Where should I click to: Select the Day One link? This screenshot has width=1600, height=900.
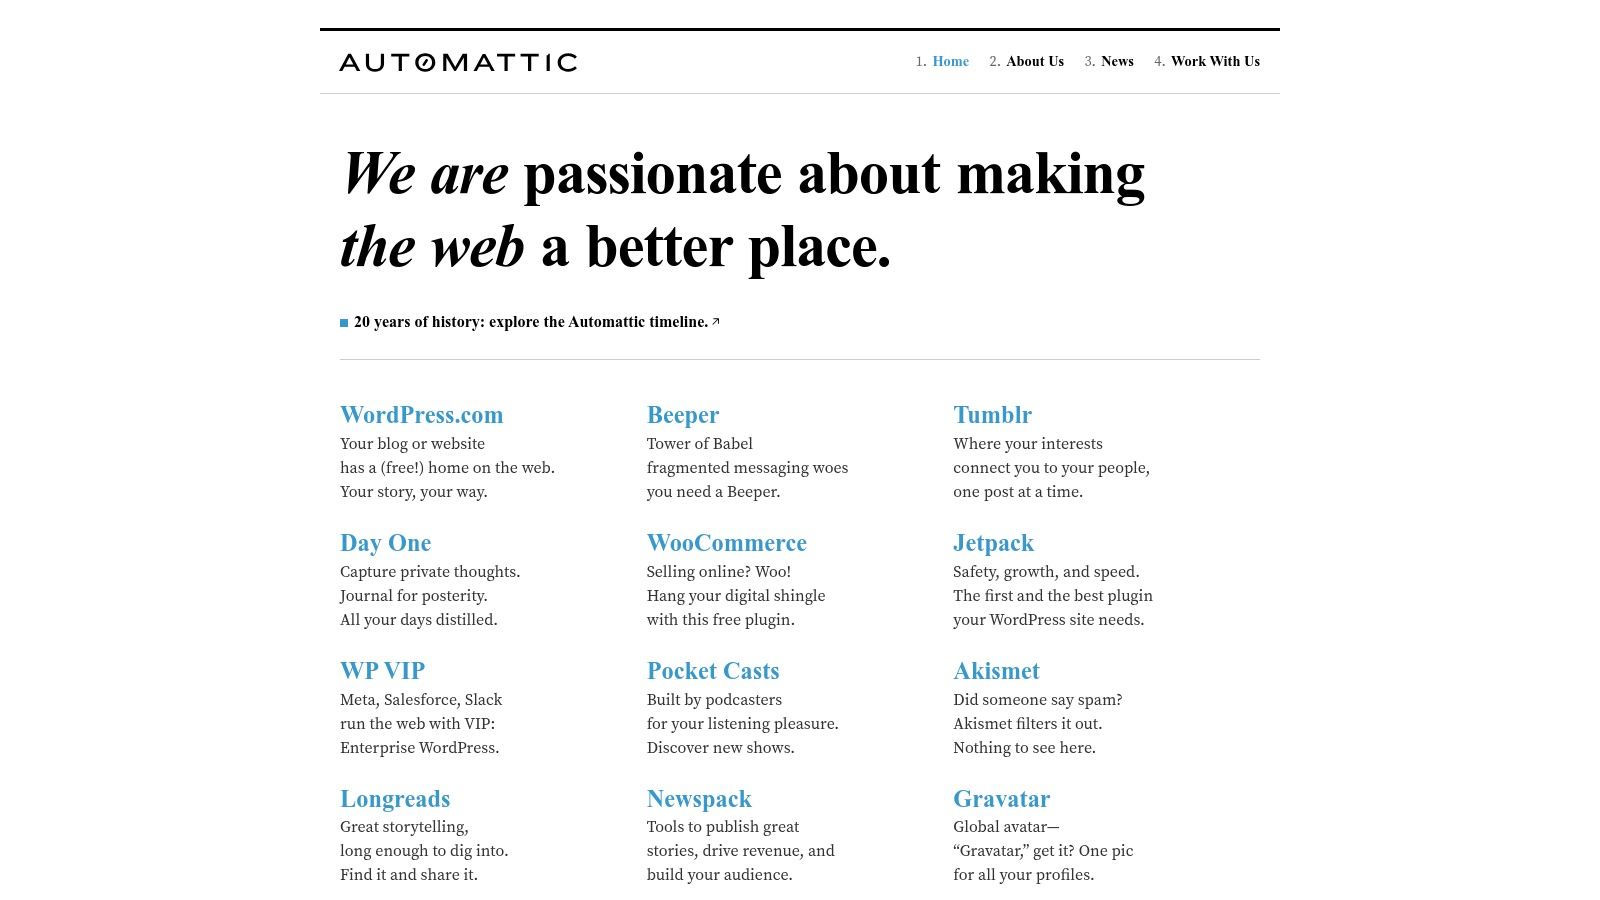386,543
